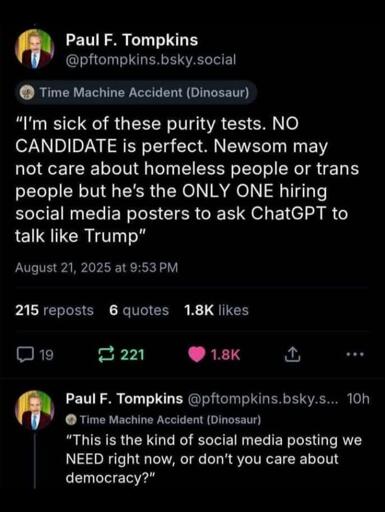Open the reply starting "This is the kind"
The image size is (385, 512).
pyautogui.click(x=214, y=459)
